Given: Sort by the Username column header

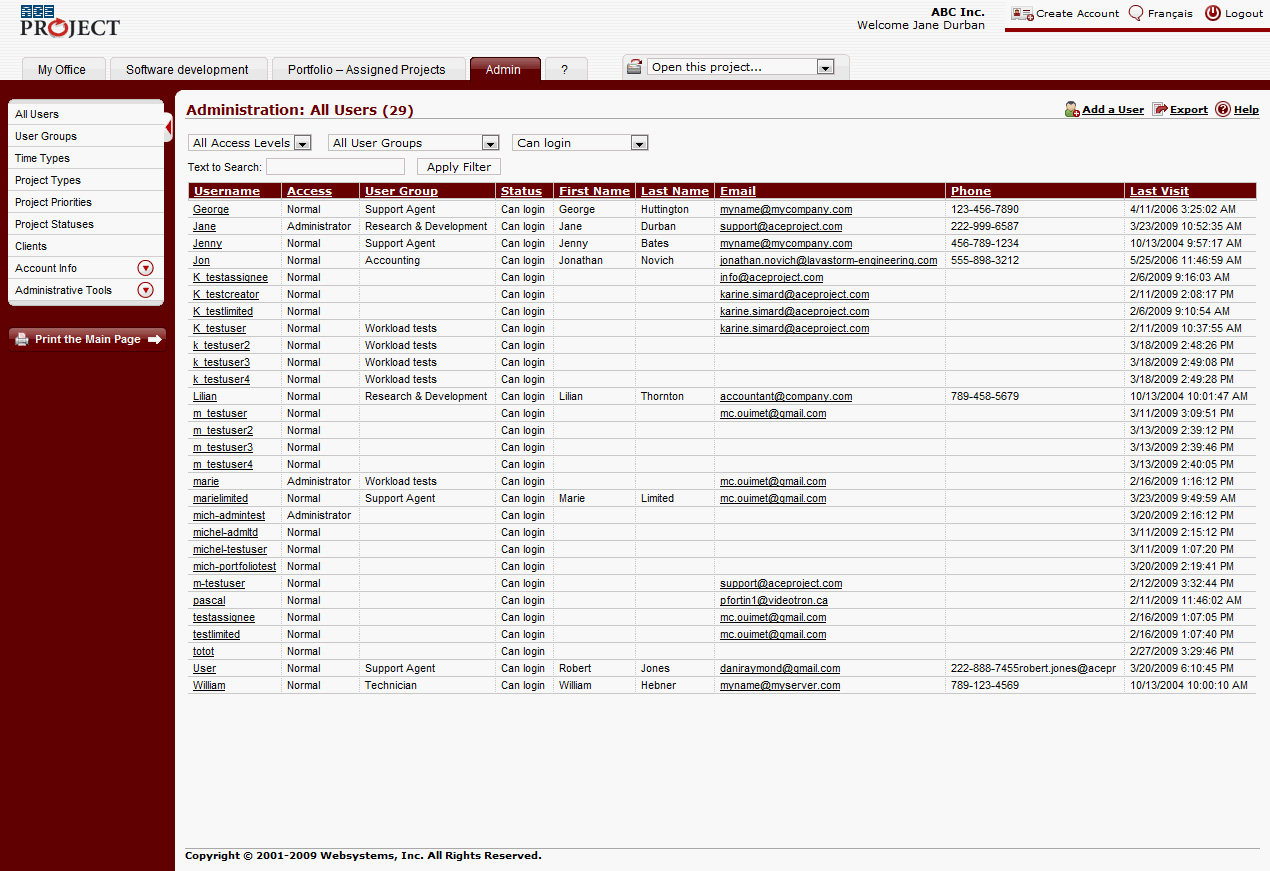Looking at the screenshot, I should [227, 191].
